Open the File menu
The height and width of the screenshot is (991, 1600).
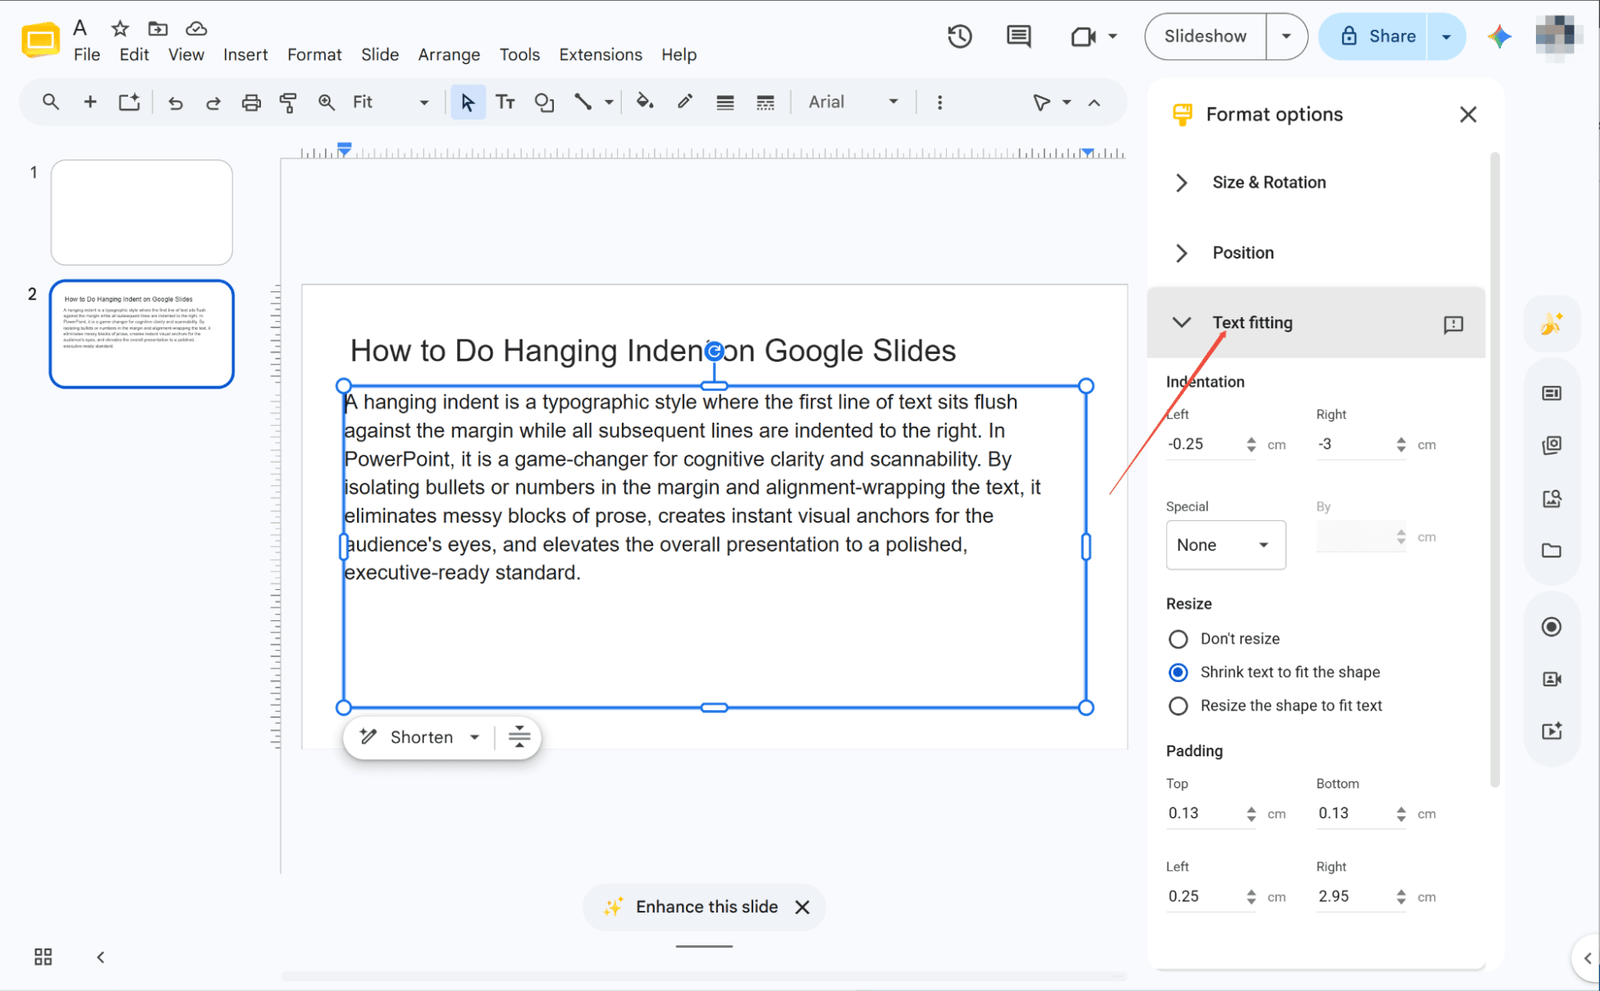coord(87,55)
